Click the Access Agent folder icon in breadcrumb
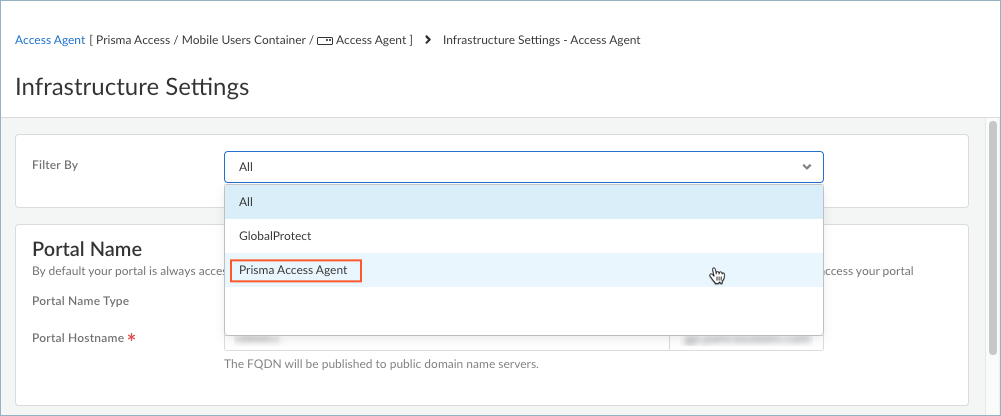 pos(325,41)
